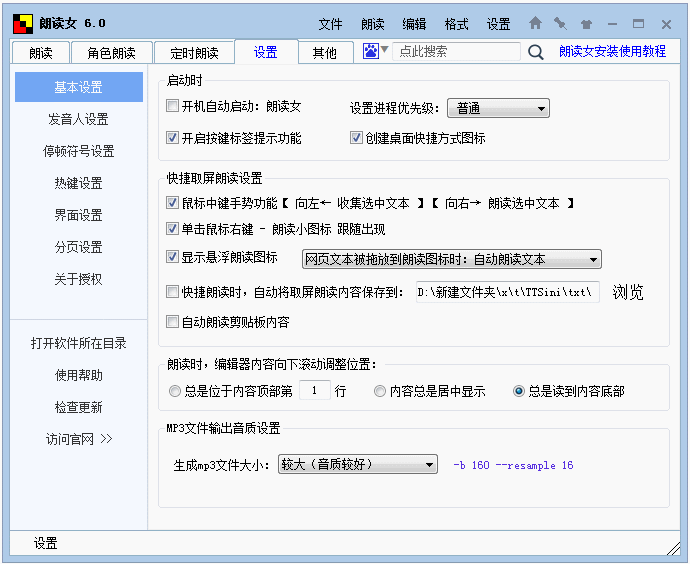Image resolution: width=690 pixels, height=564 pixels.
Task: Click the blue paw search engine icon
Action: [x=371, y=51]
